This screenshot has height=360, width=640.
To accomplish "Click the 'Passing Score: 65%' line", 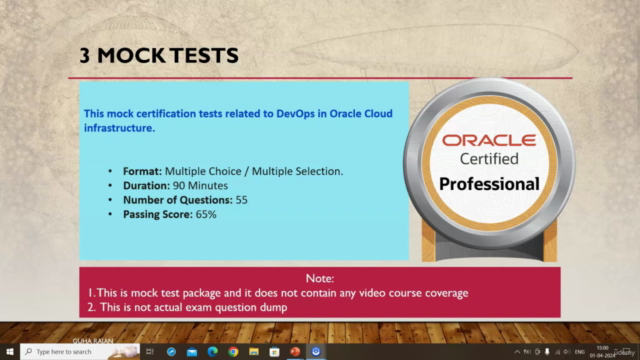I will point(170,214).
